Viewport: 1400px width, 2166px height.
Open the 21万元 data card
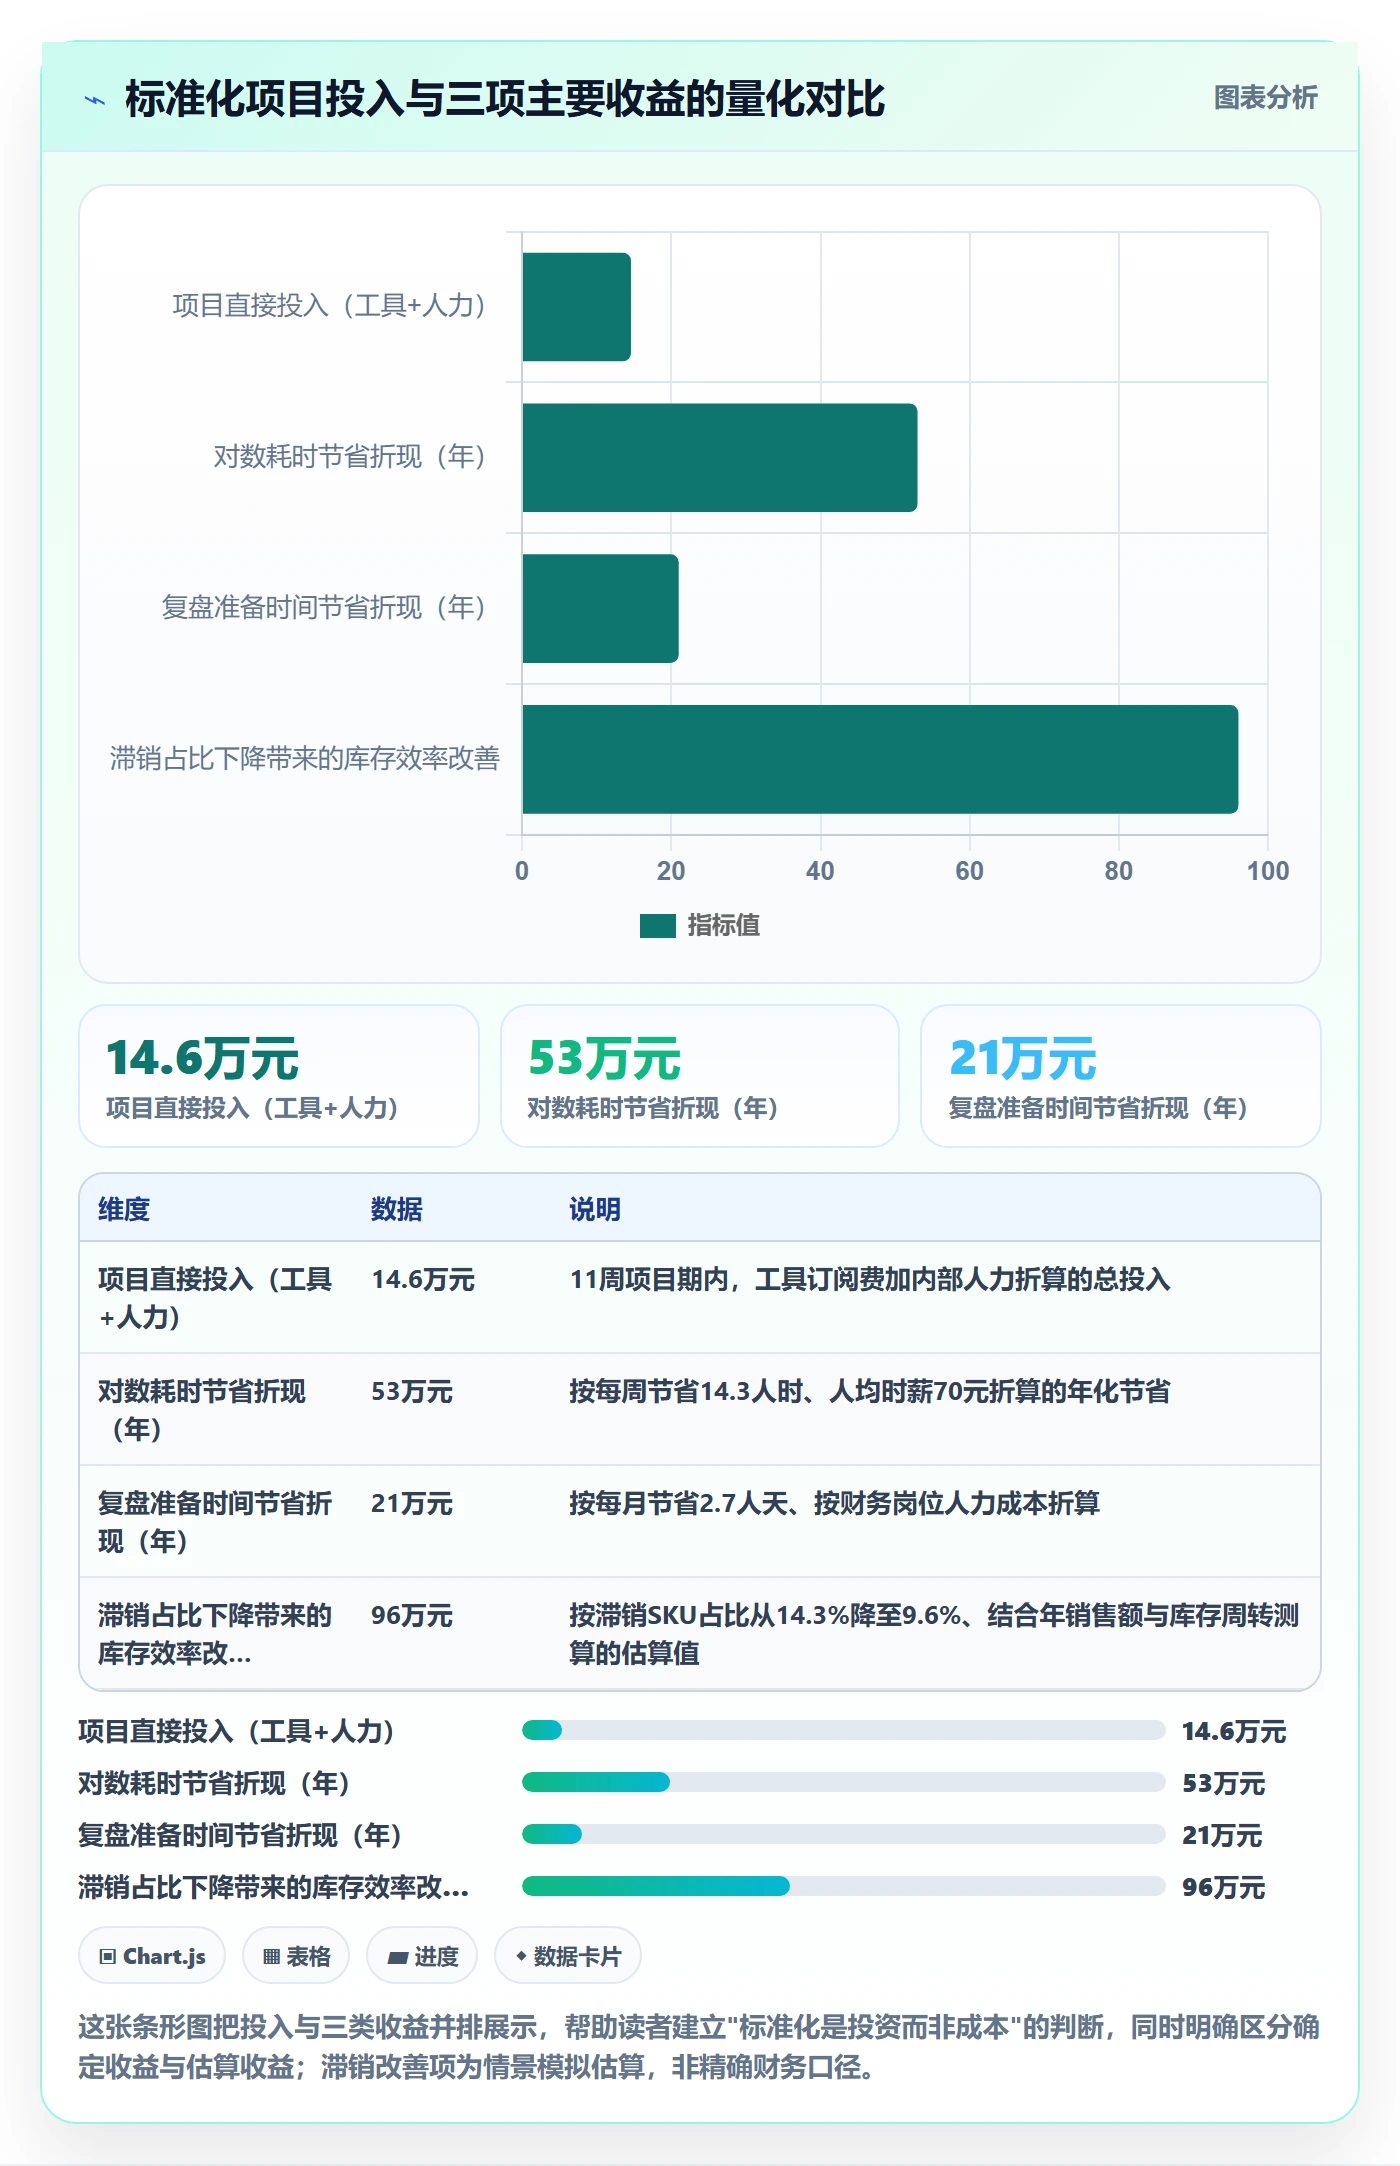[x=1121, y=1076]
